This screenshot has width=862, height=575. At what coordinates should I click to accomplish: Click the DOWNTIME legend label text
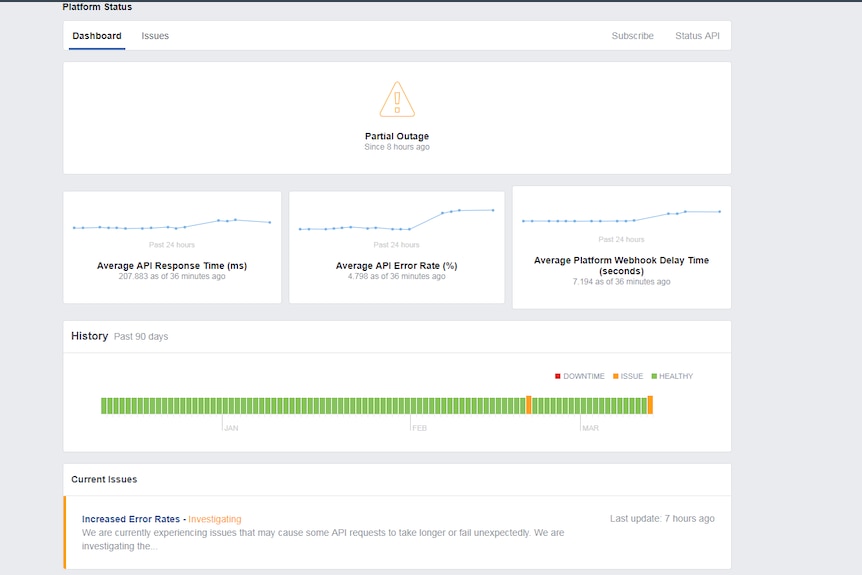coord(583,376)
